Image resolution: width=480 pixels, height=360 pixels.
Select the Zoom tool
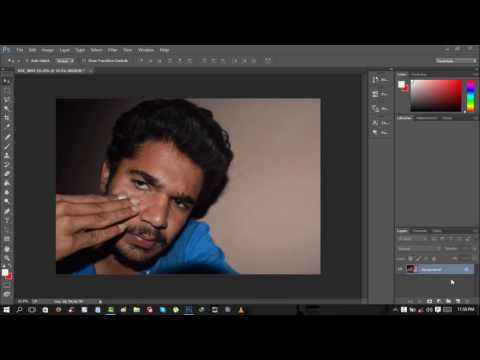click(x=6, y=258)
